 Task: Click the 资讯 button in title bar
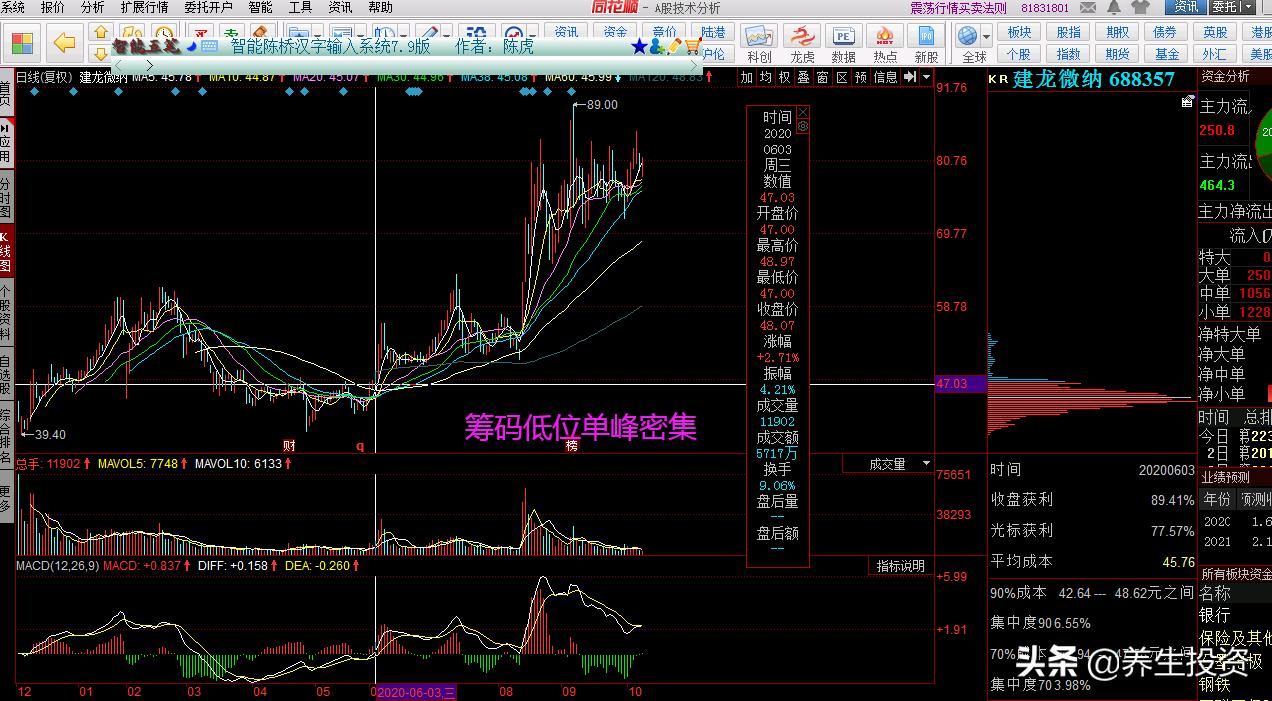click(x=1186, y=7)
